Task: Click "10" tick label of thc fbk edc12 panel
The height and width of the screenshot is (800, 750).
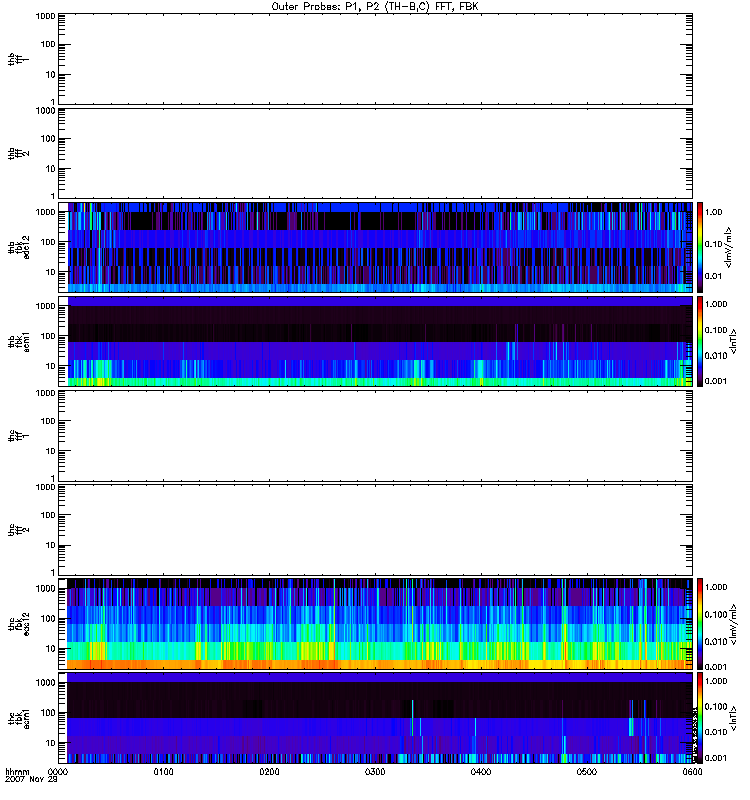Action: (x=51, y=648)
